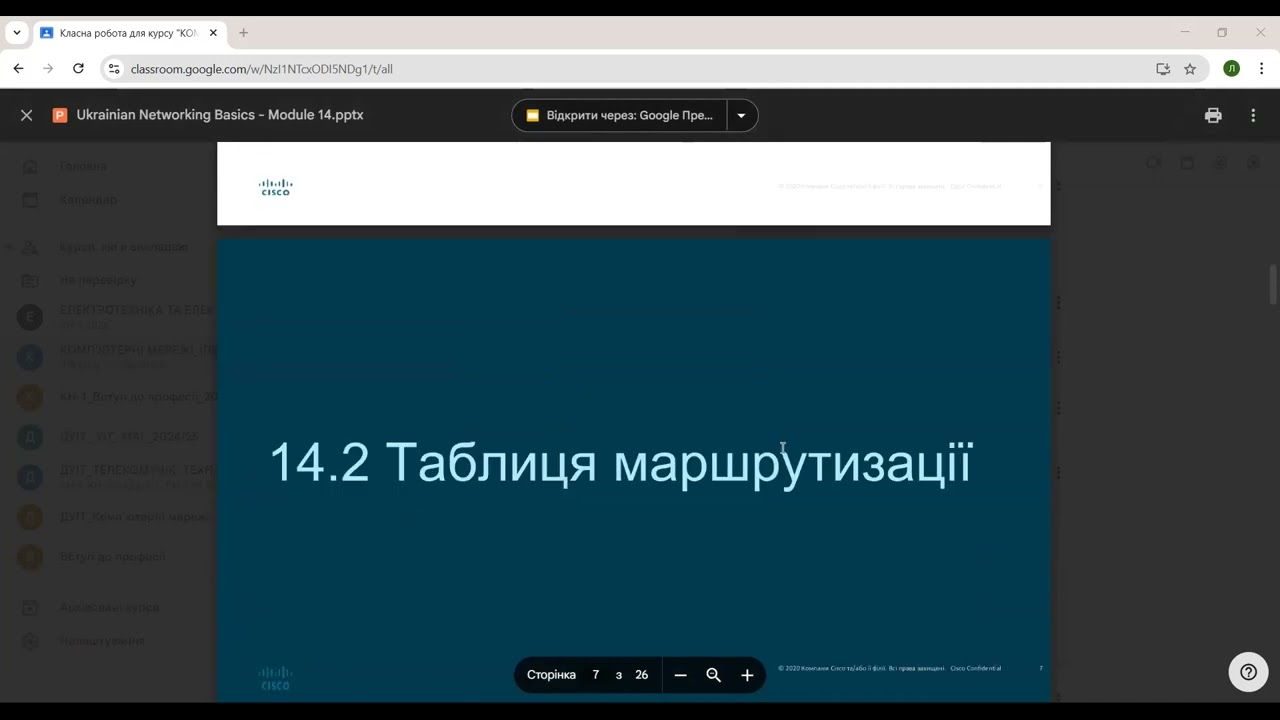1280x720 pixels.
Task: Print the presentation with the printer icon
Action: [1213, 115]
